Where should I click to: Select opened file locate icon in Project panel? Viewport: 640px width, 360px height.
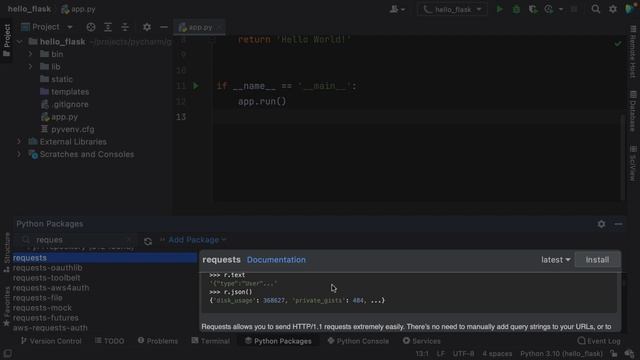91,27
